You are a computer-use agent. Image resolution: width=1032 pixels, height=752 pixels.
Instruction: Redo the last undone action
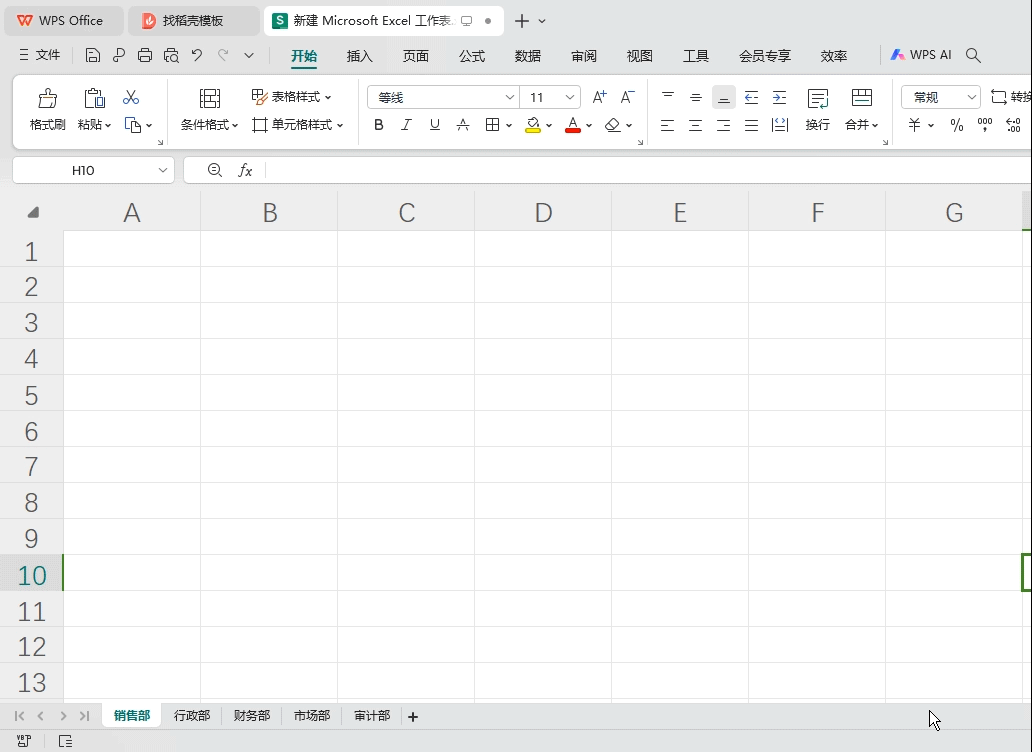223,55
